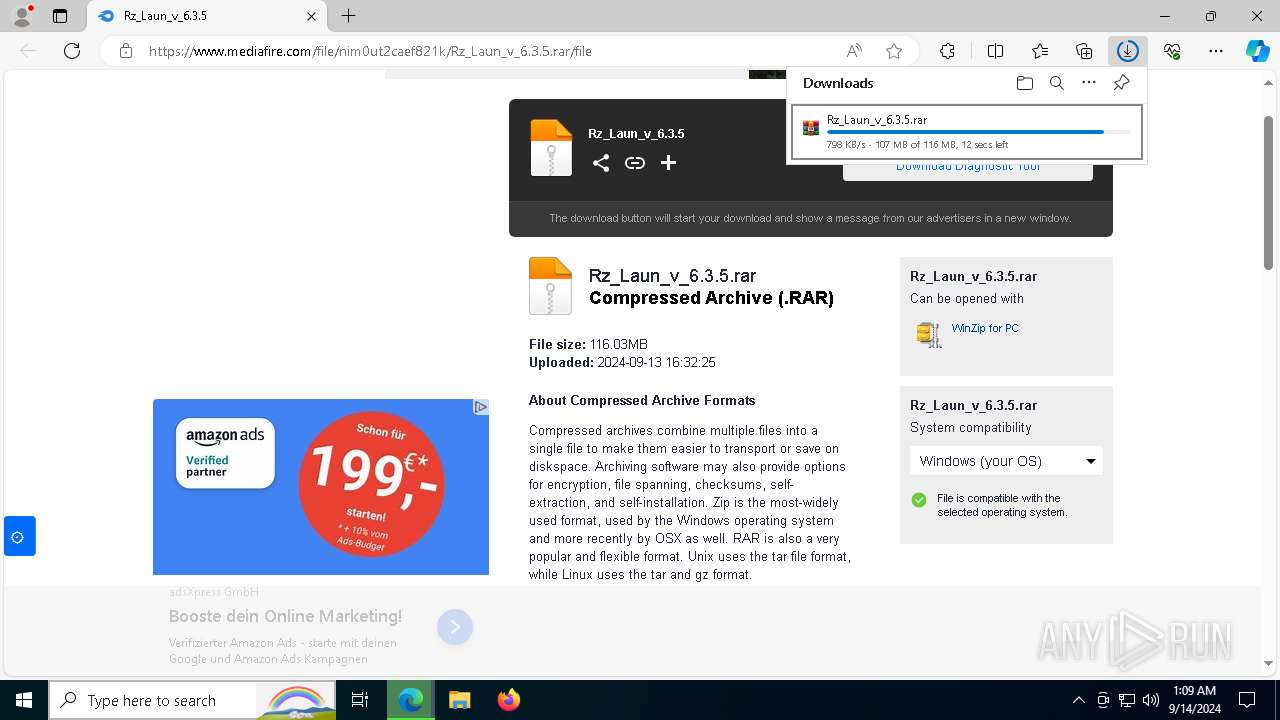Open the AdChoices icon on ad
Image resolution: width=1280 pixels, height=720 pixels.
point(481,407)
